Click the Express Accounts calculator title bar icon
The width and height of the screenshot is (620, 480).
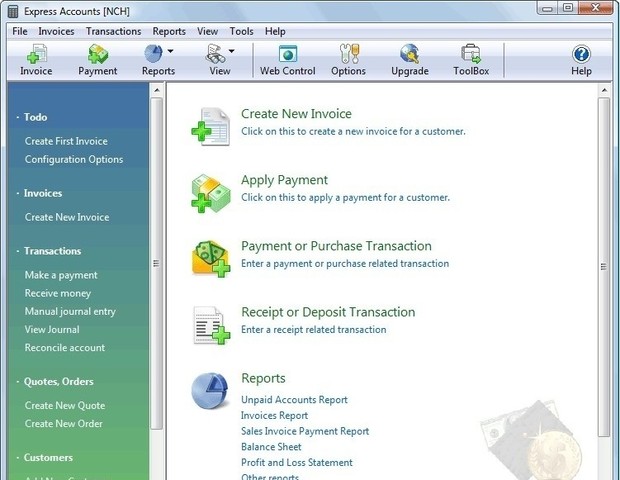[13, 11]
